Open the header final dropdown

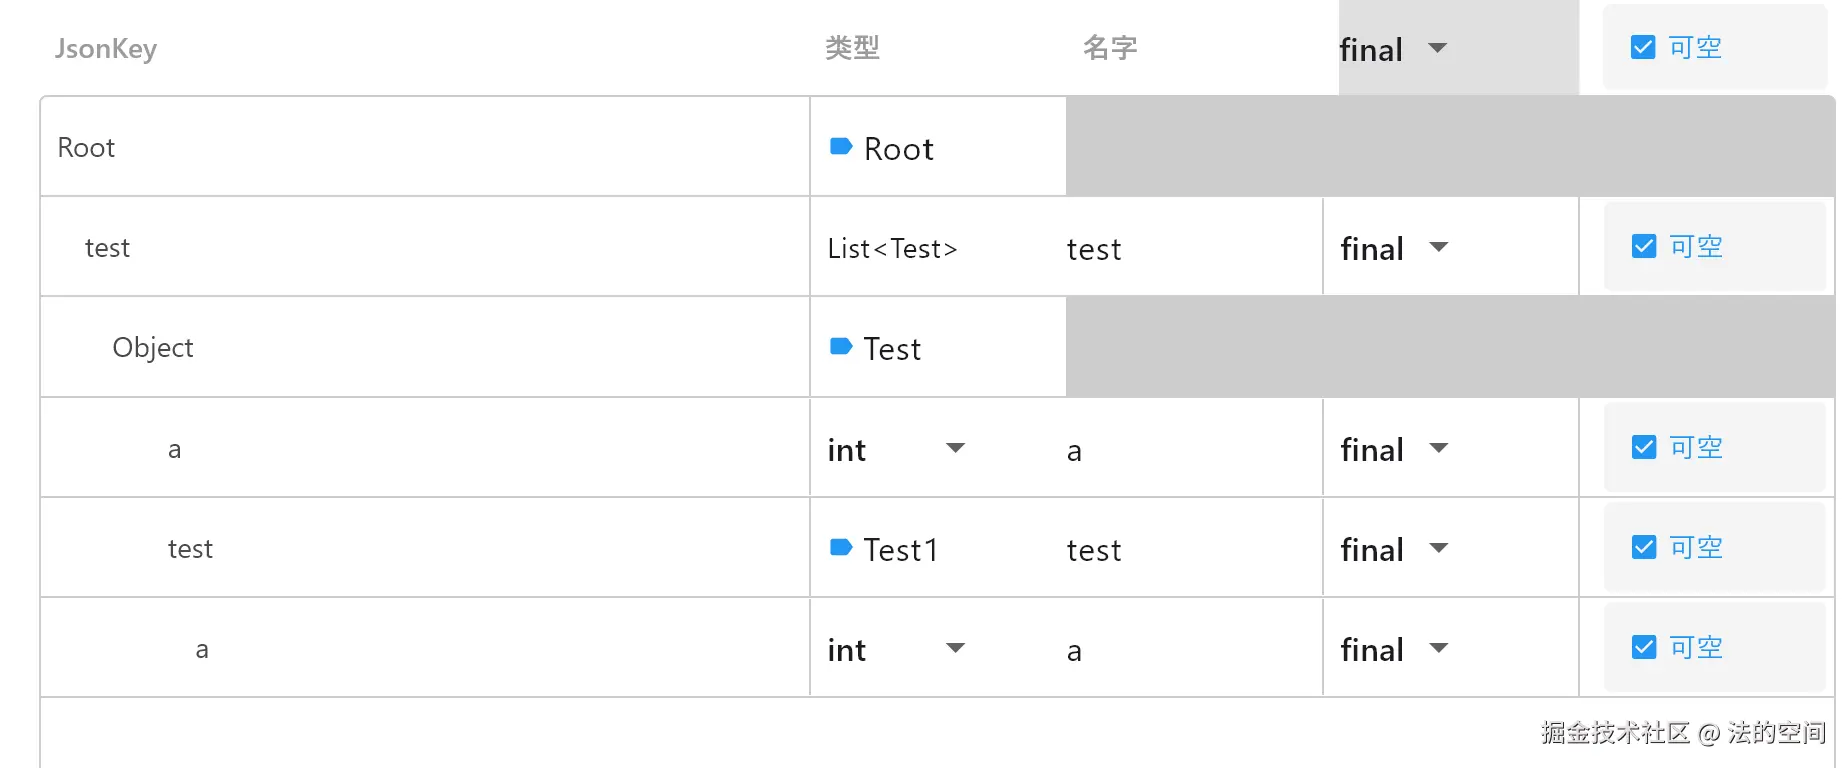tap(1437, 48)
